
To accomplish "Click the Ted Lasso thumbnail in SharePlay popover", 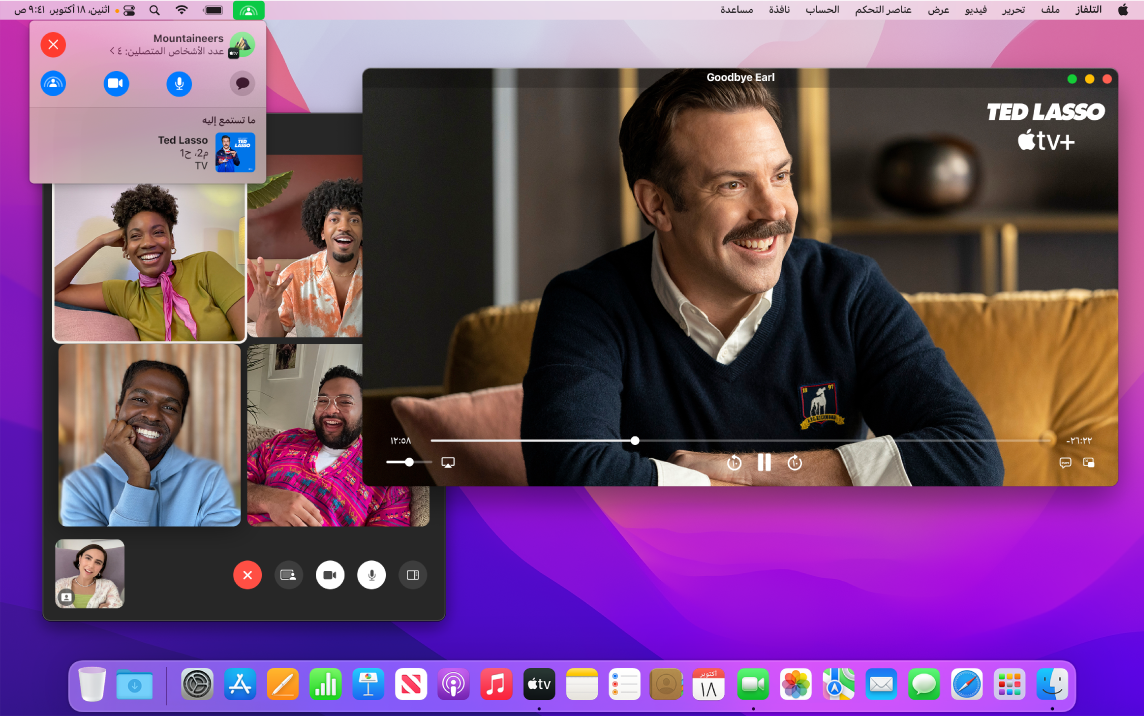I will pos(235,151).
